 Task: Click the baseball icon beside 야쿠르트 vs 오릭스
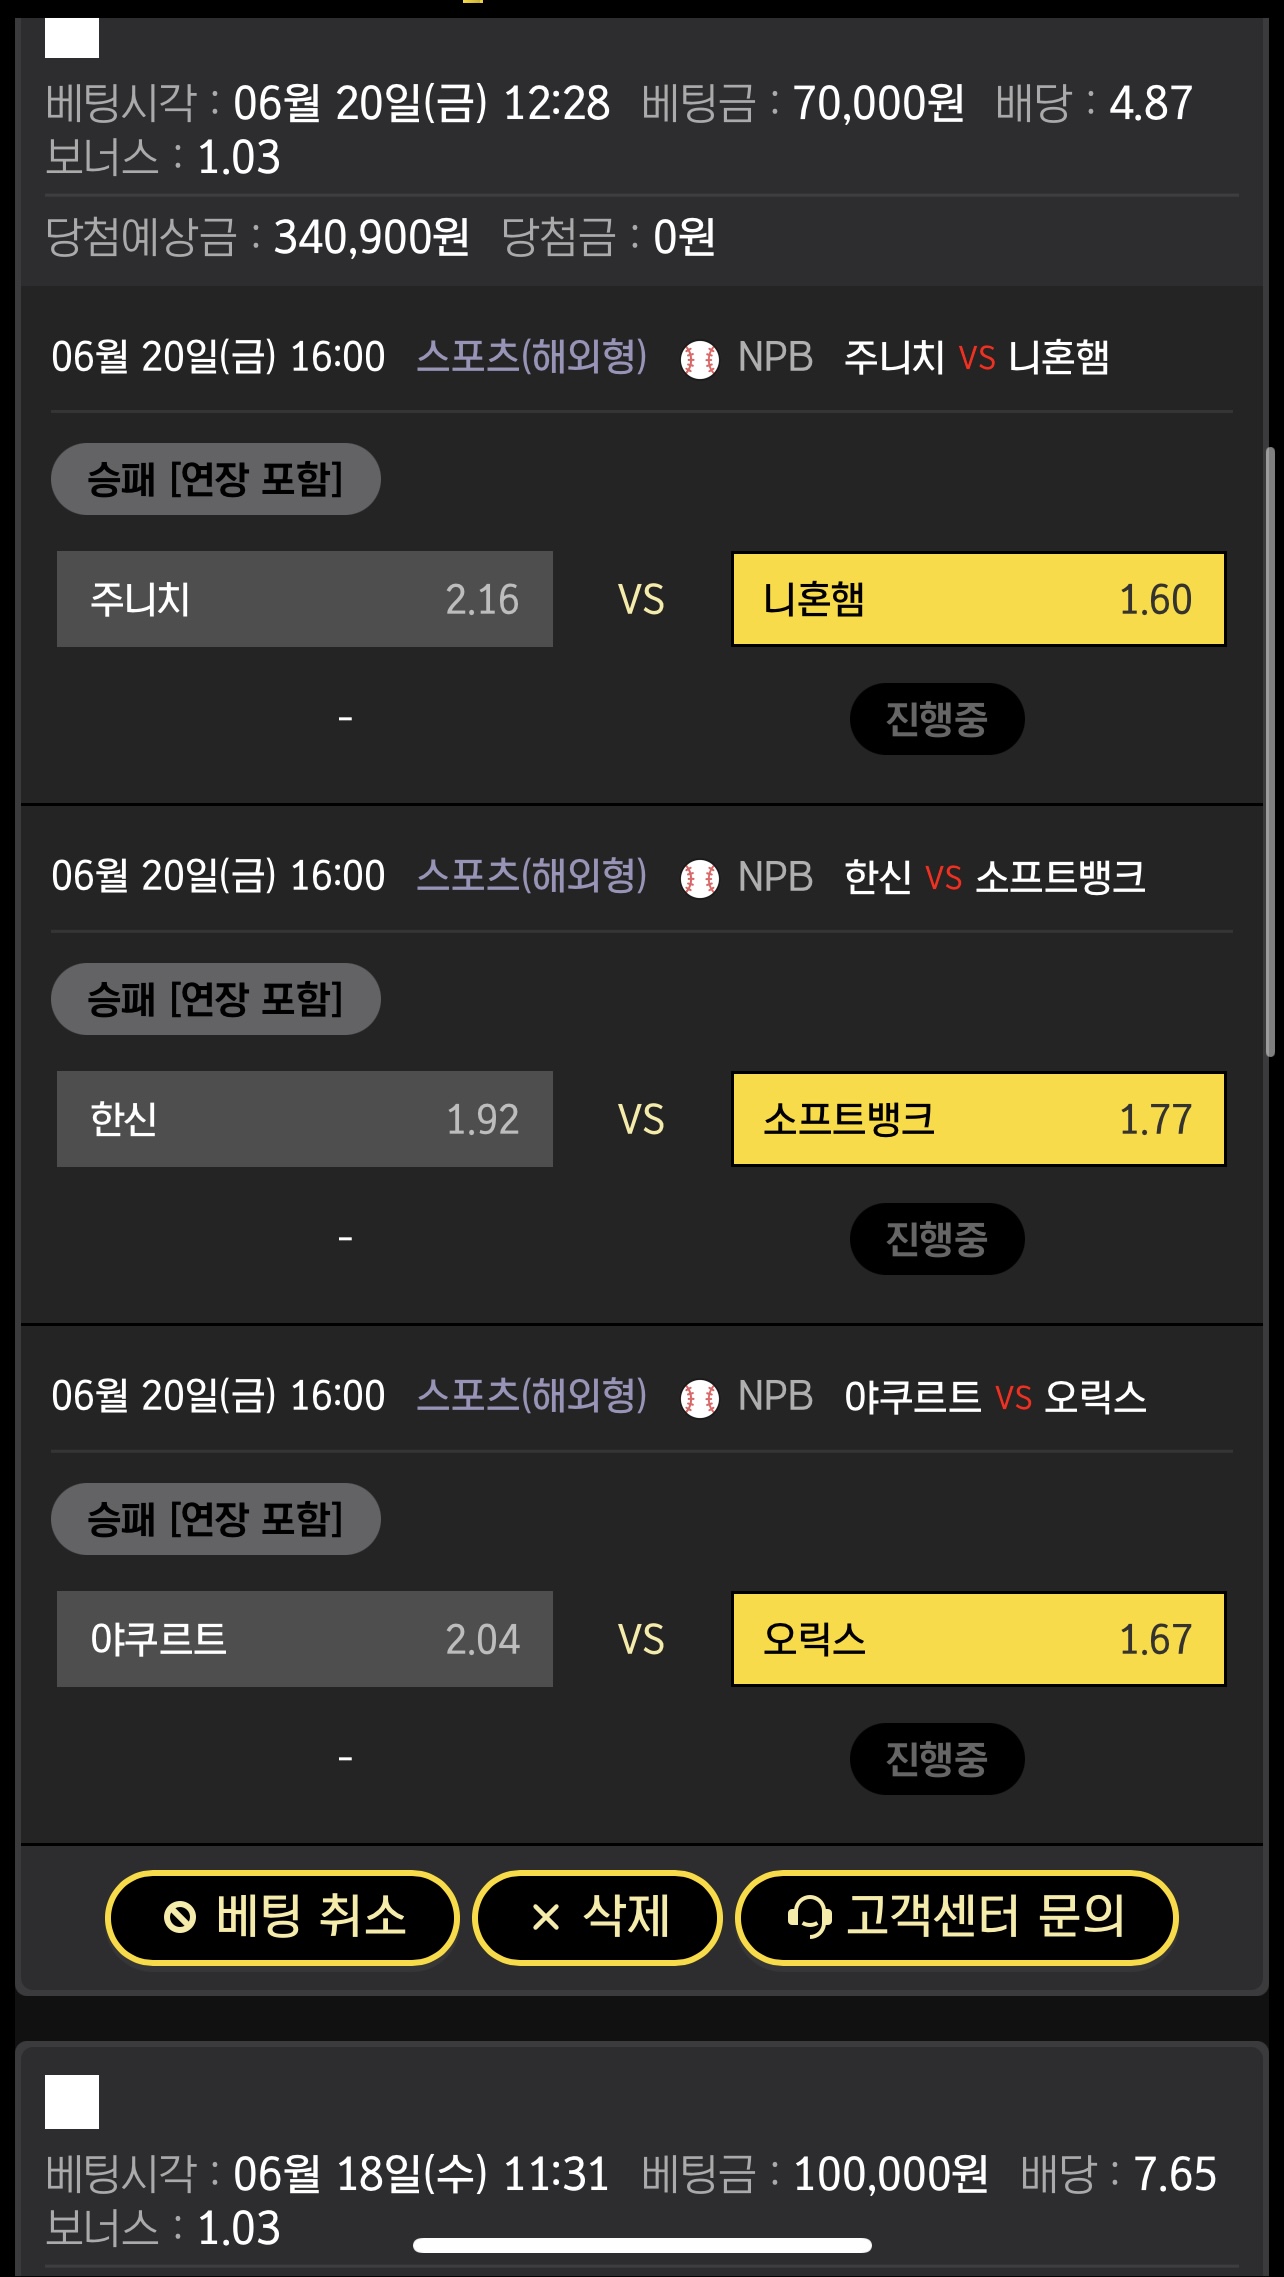(700, 1399)
